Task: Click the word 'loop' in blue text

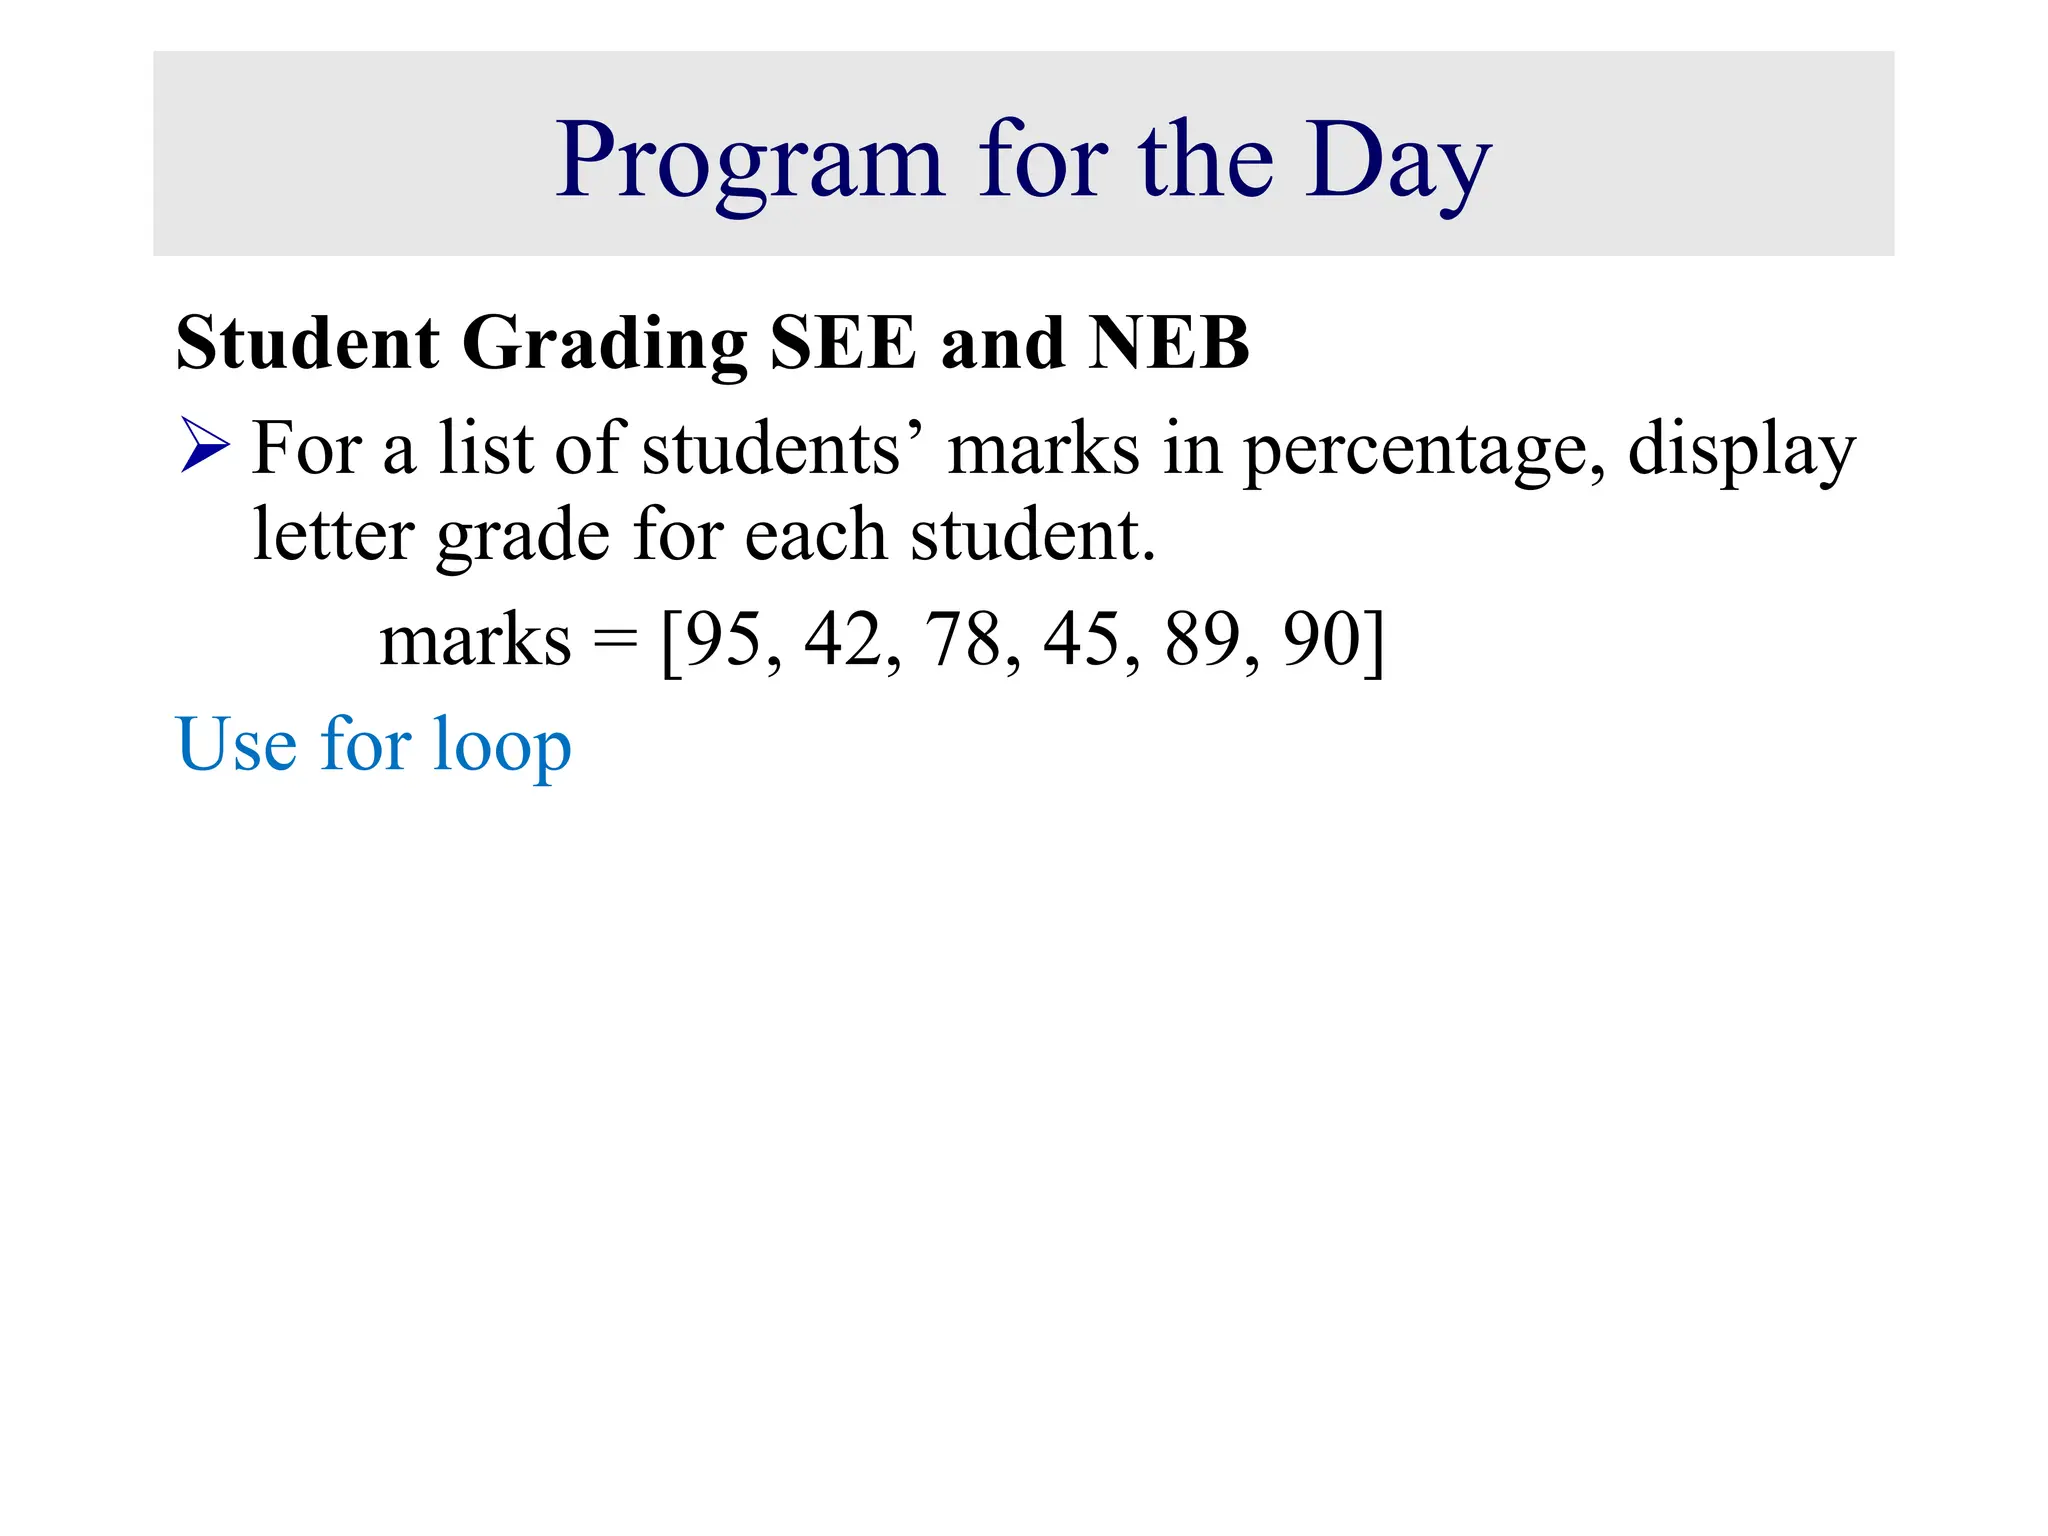Action: coord(501,744)
